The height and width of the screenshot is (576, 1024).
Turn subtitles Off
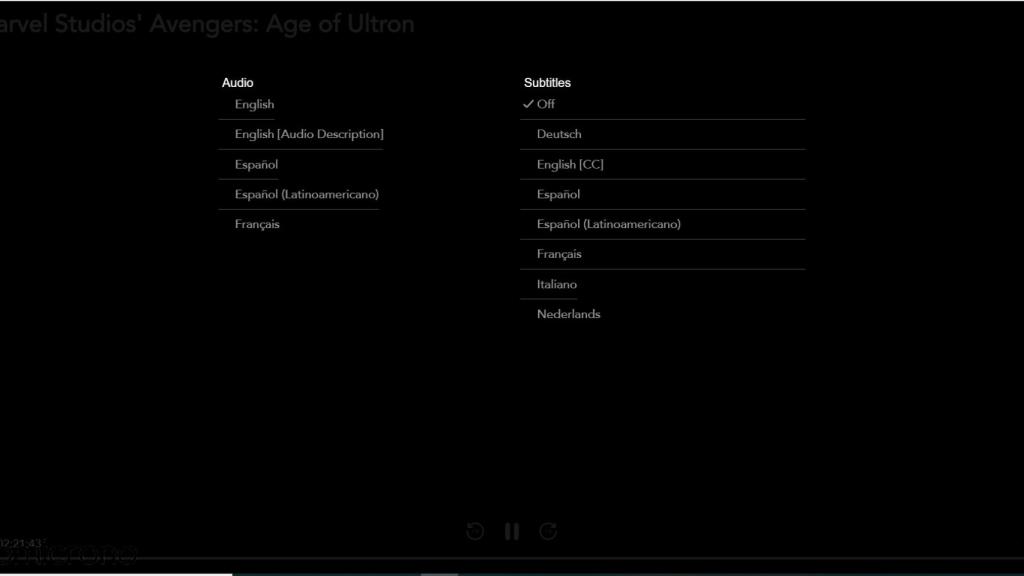(545, 104)
